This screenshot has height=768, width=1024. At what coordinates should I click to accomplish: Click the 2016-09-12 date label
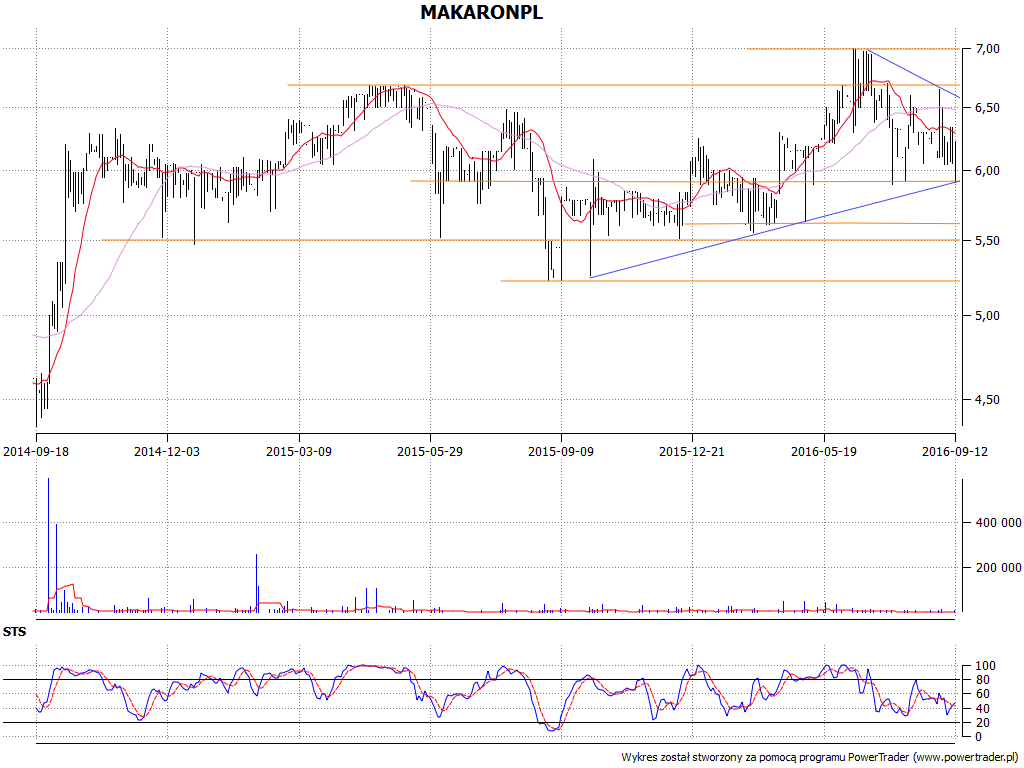[955, 451]
